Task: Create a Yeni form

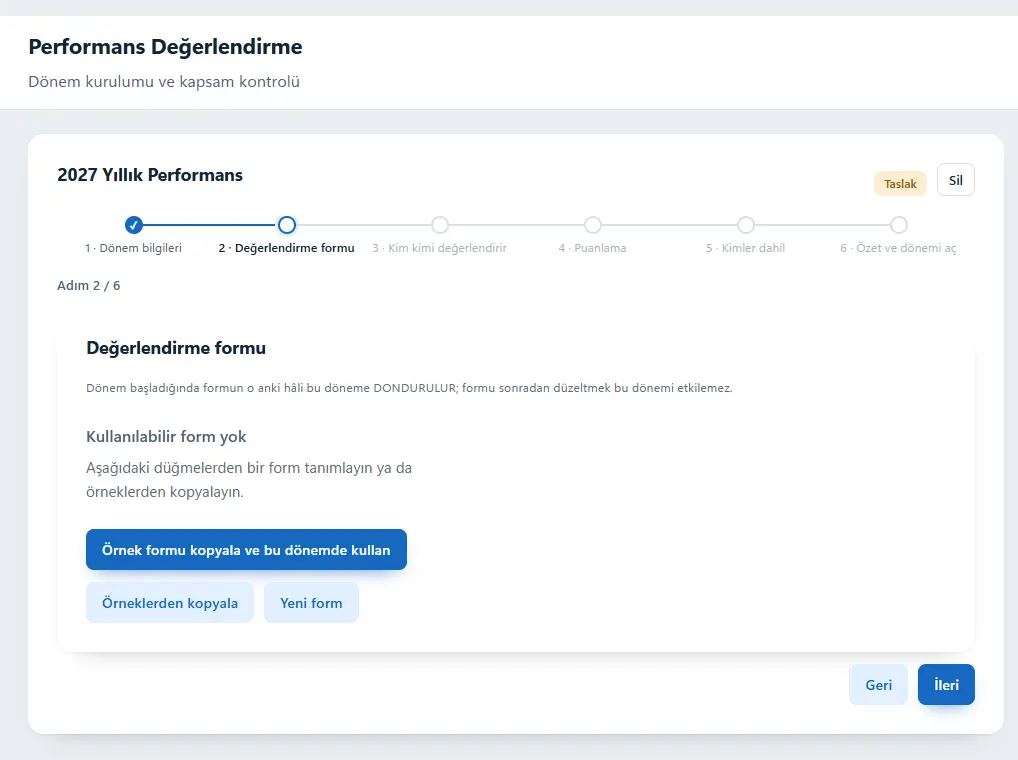Action: point(311,603)
